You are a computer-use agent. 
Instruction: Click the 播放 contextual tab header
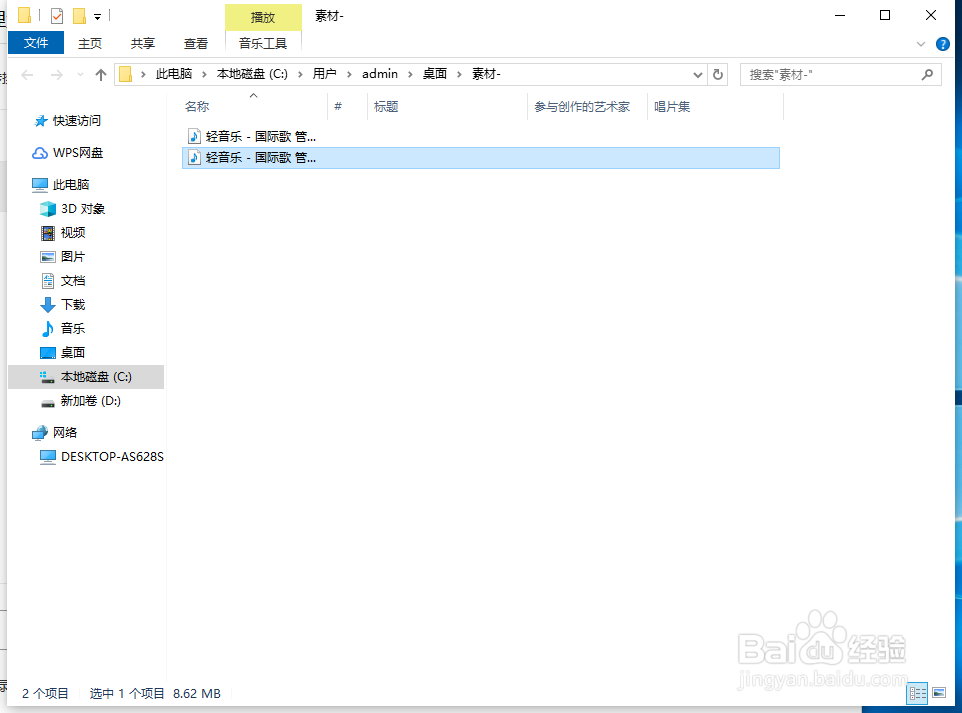coord(263,17)
